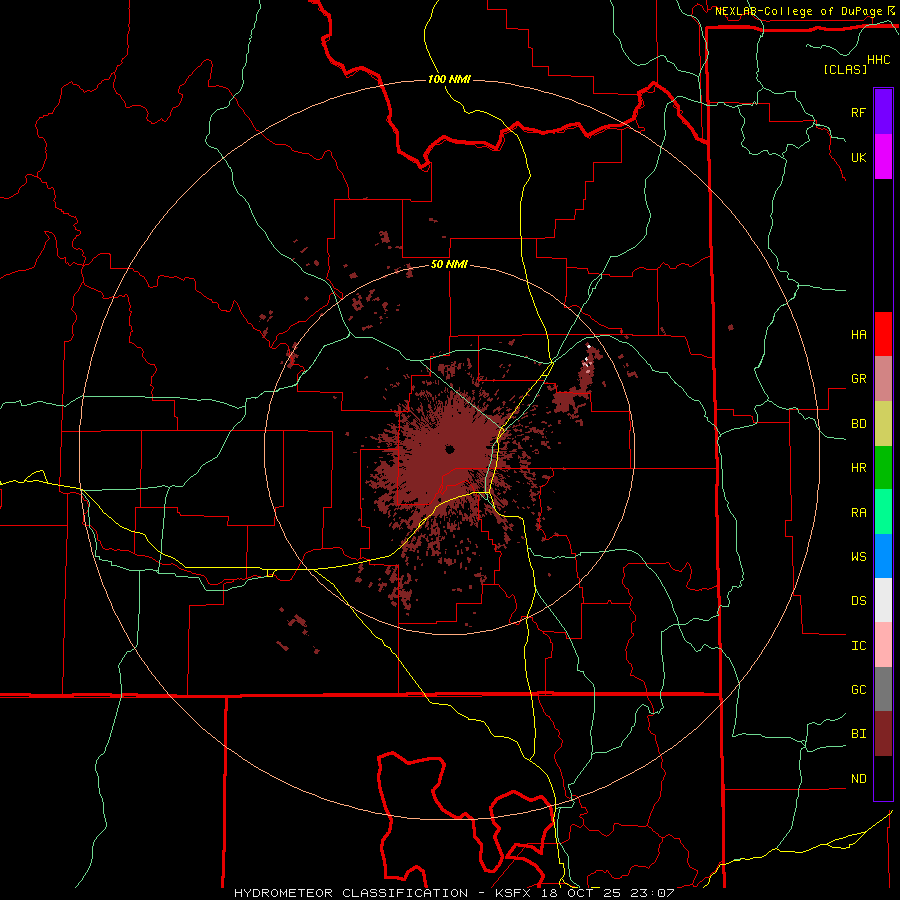900x900 pixels.
Task: Select the GR pink-brown legend color
Action: coord(883,379)
